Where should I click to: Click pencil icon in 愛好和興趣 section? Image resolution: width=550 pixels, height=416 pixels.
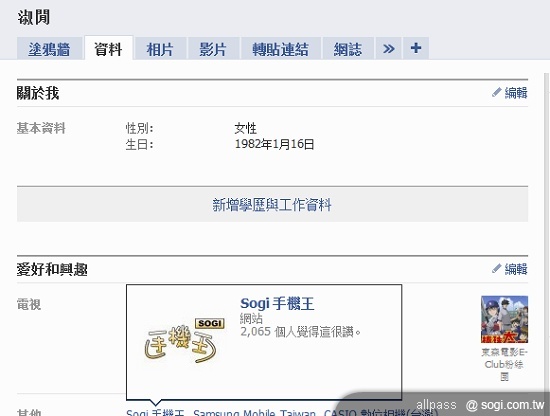point(496,269)
